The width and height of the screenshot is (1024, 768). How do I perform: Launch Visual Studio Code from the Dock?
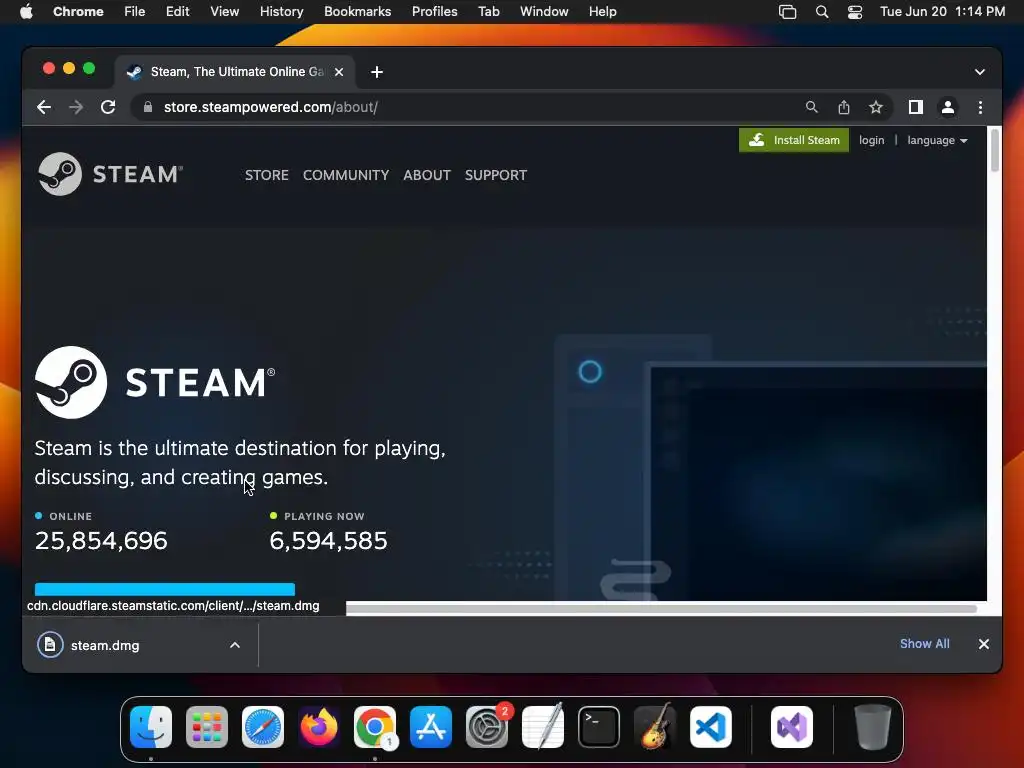[x=711, y=727]
